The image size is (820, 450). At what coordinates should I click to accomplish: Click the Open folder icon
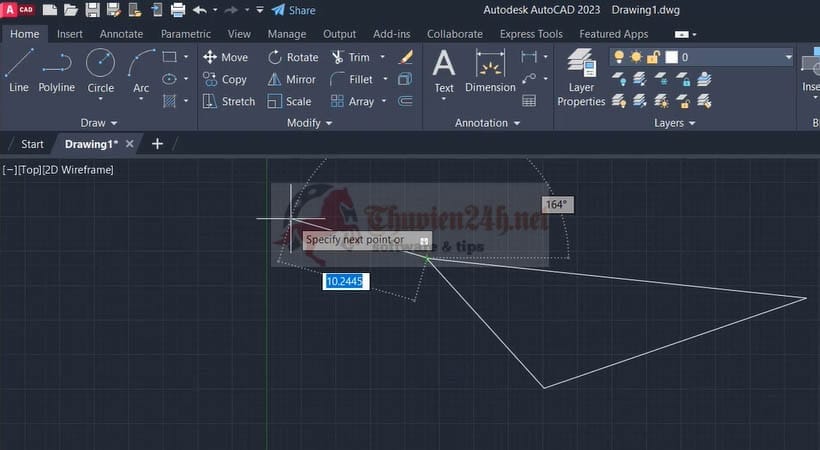(71, 10)
